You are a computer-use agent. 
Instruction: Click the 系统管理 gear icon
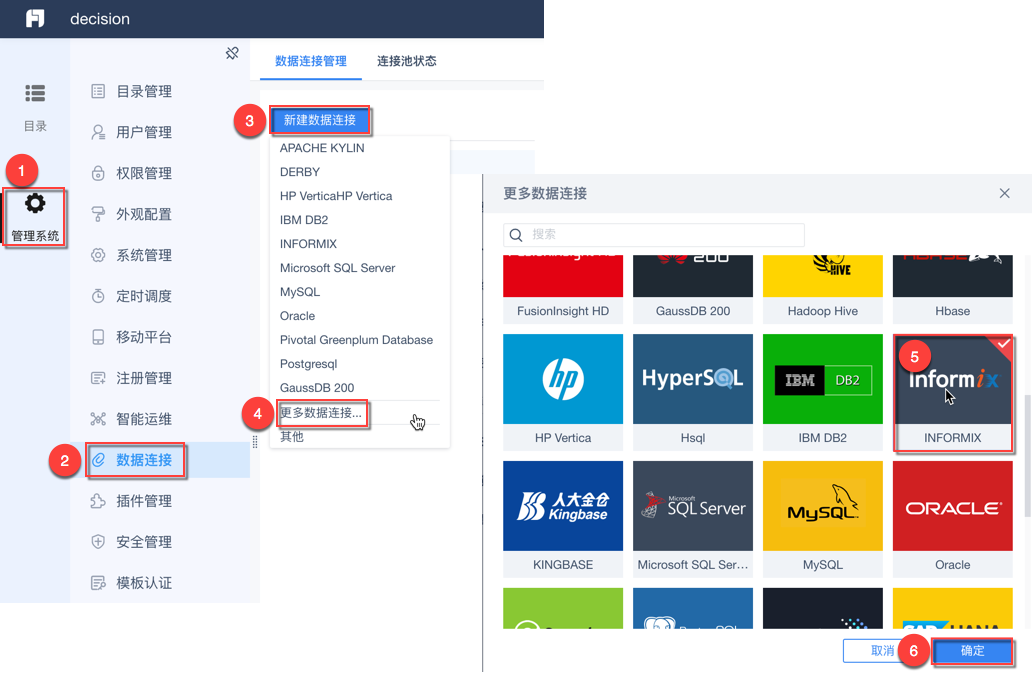[98, 255]
